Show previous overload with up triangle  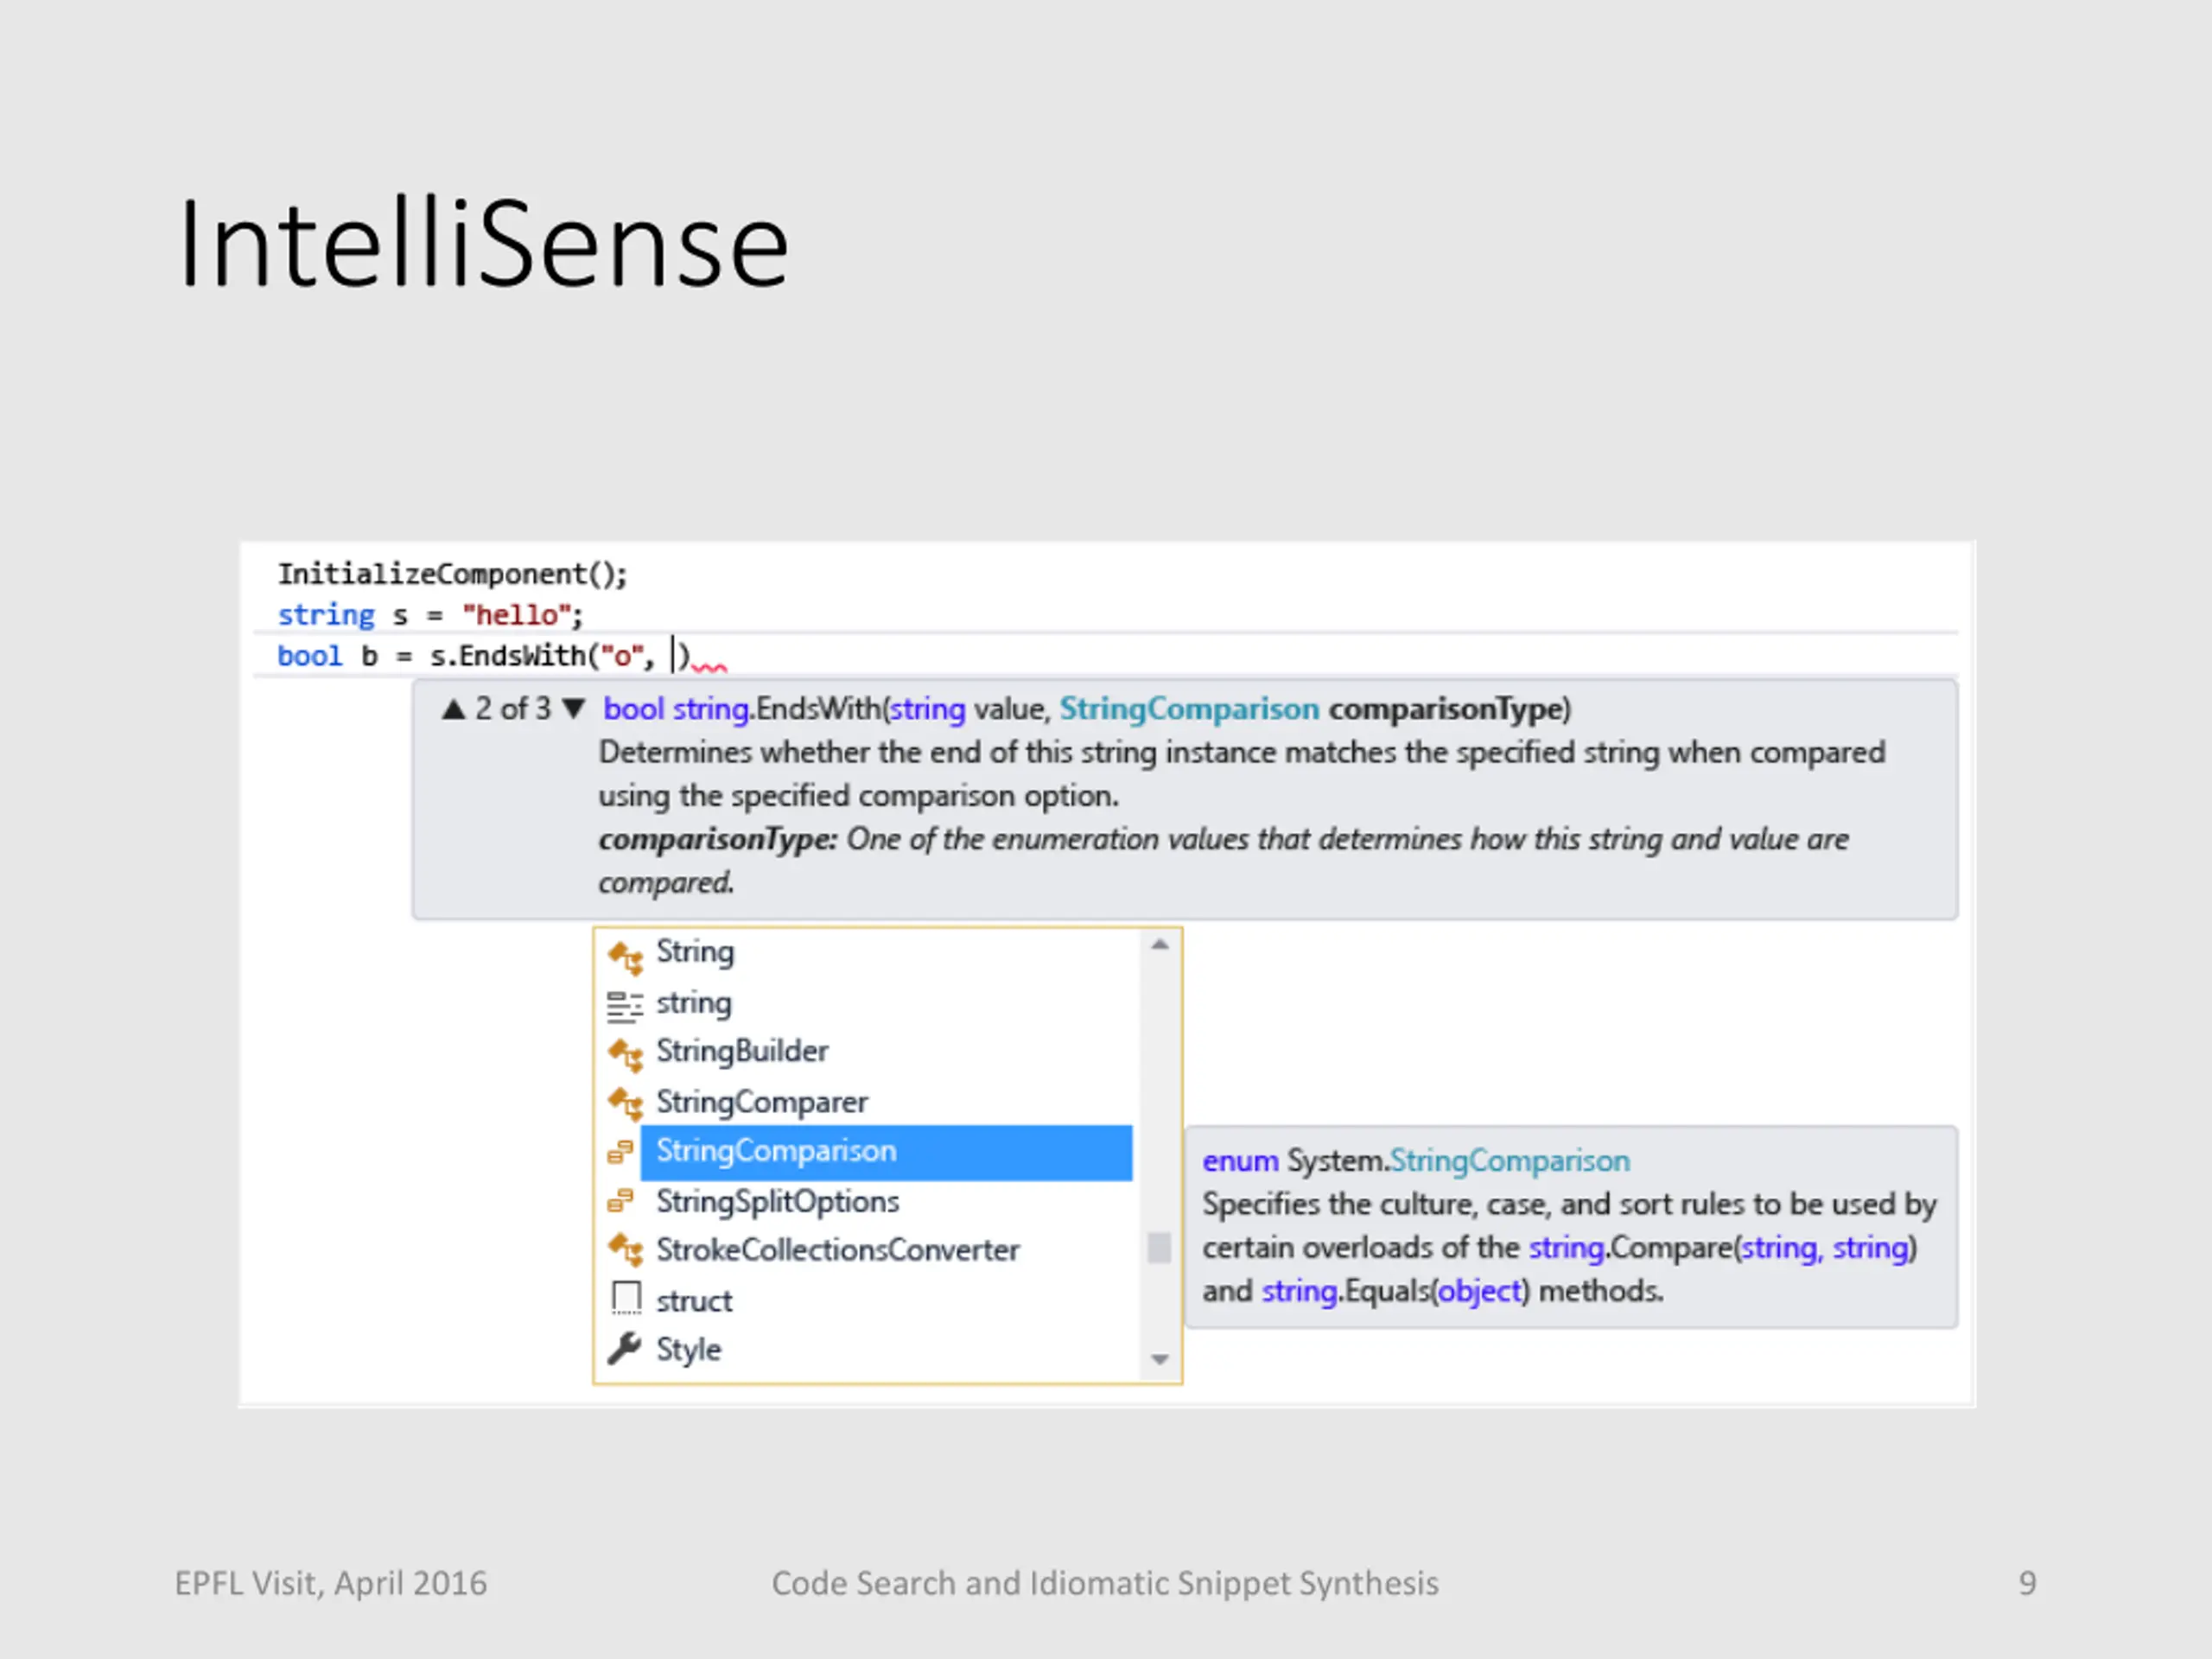coord(453,710)
